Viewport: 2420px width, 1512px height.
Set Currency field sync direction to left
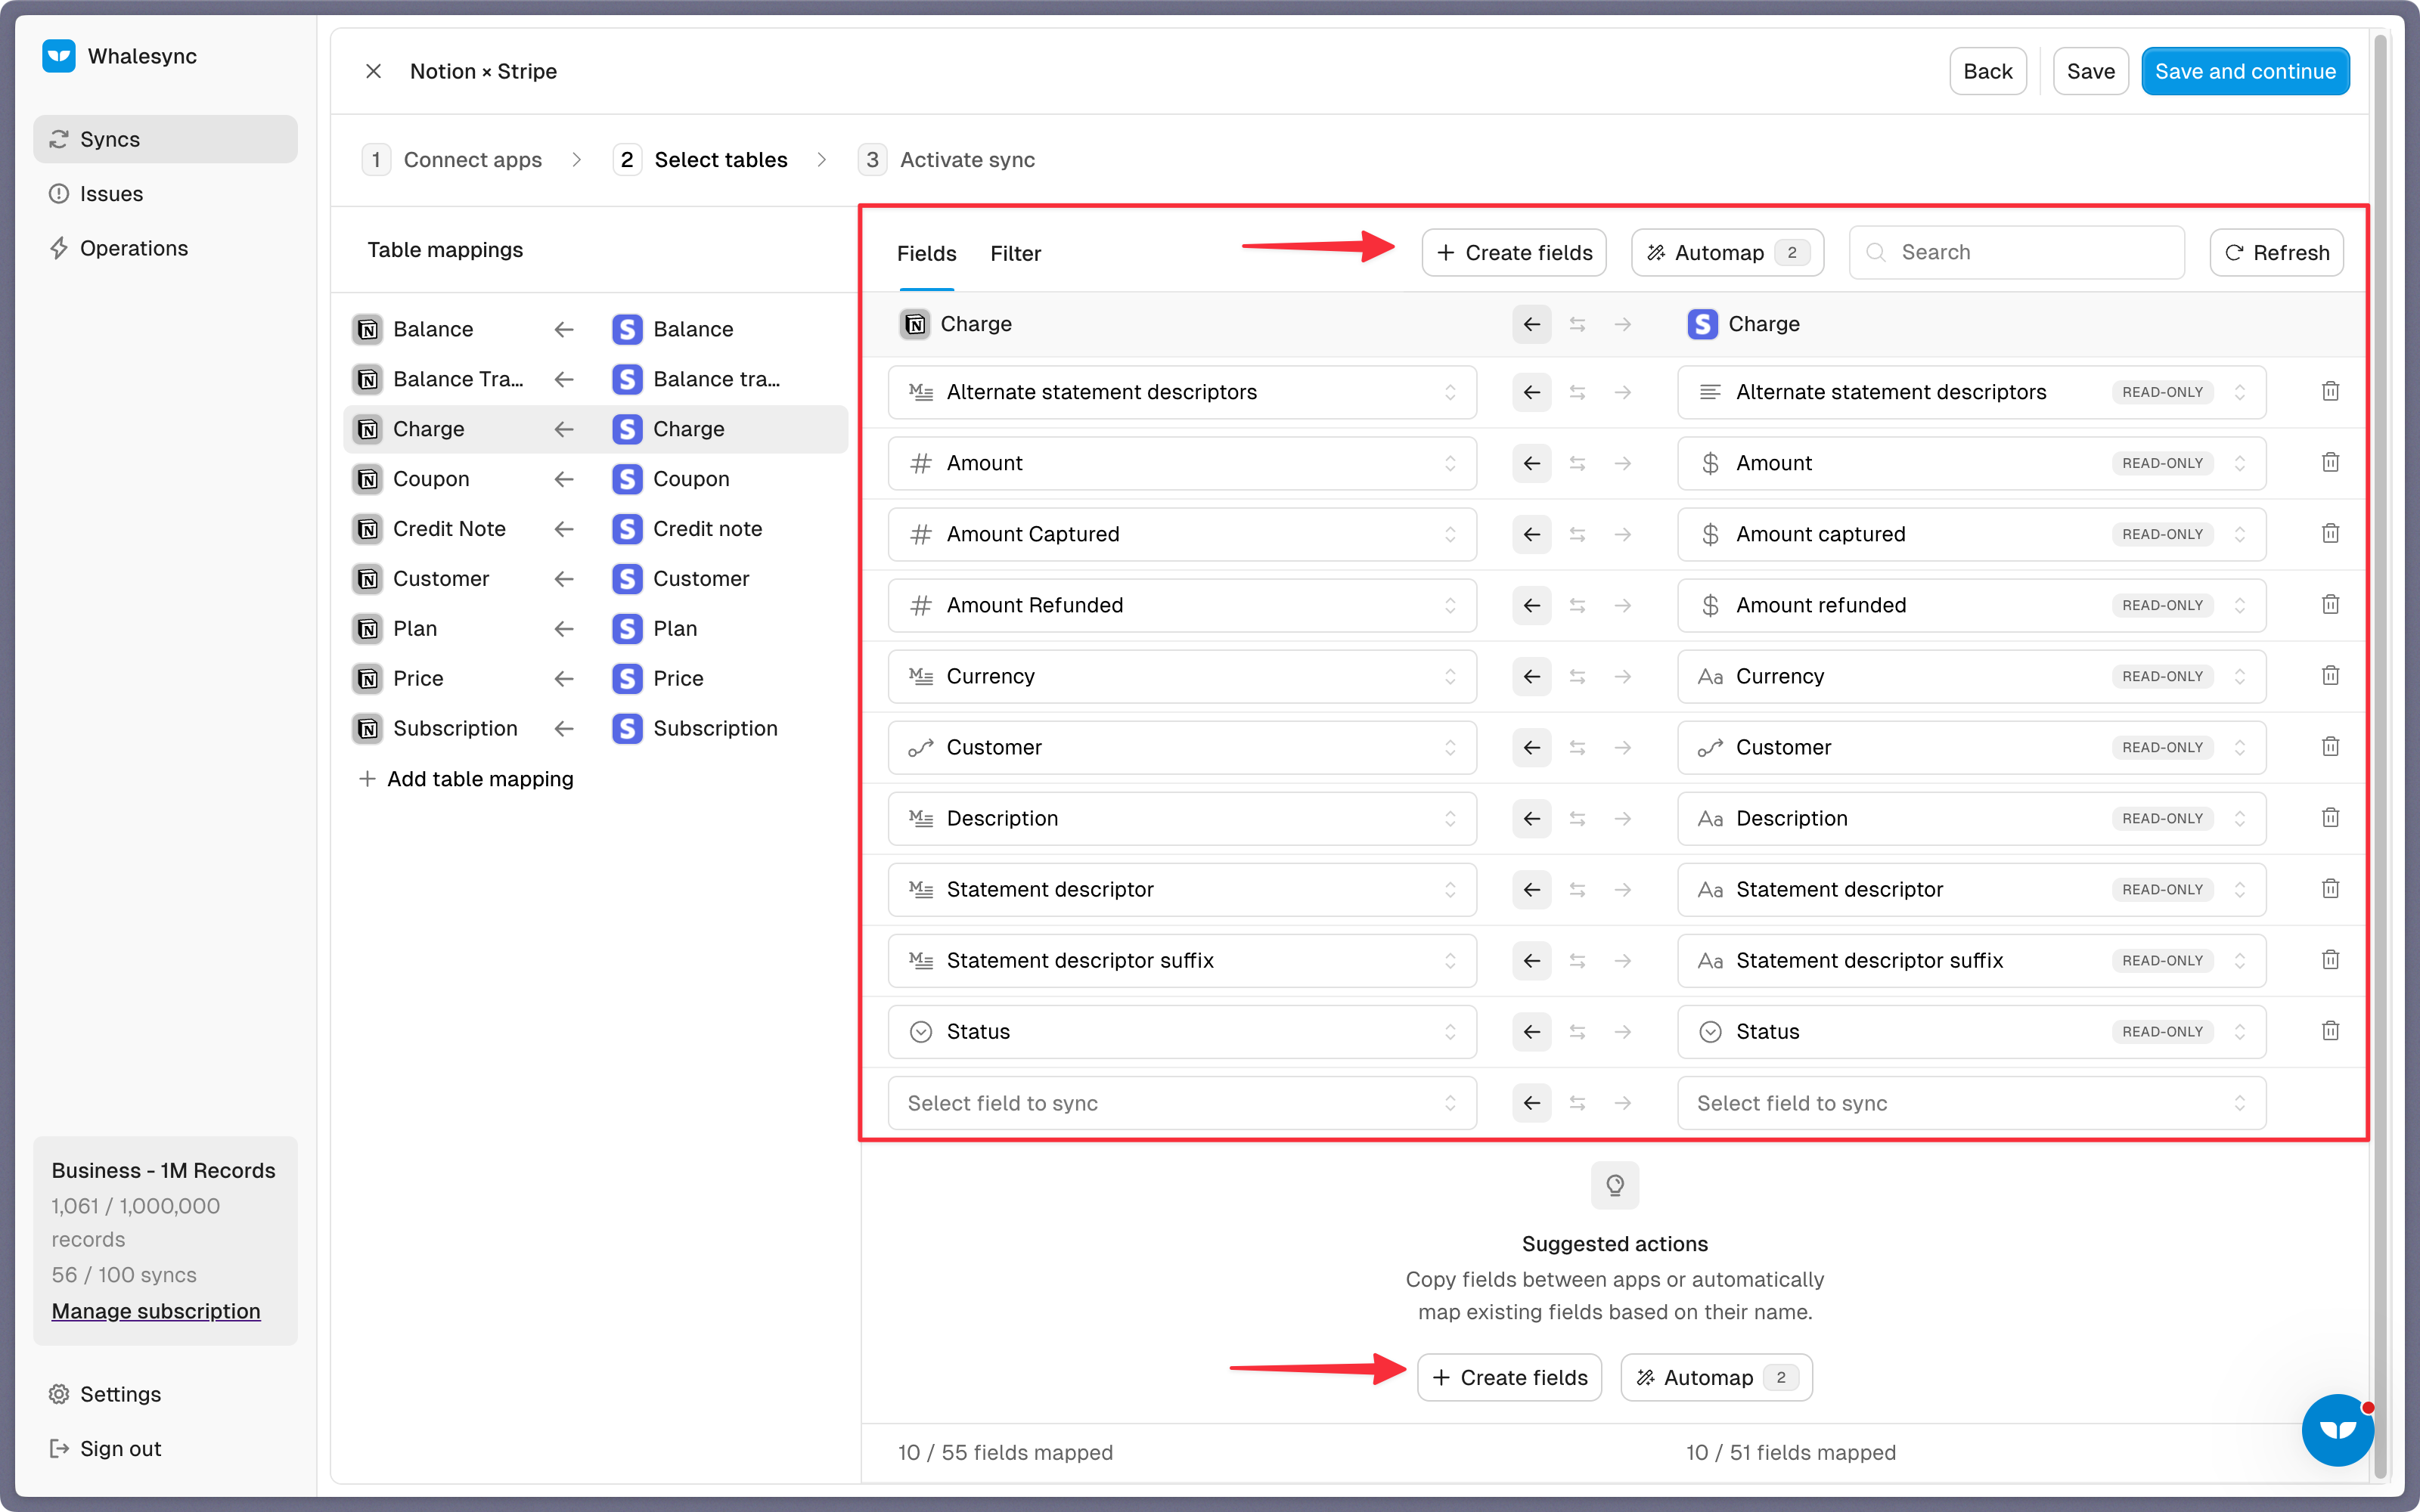(x=1531, y=676)
